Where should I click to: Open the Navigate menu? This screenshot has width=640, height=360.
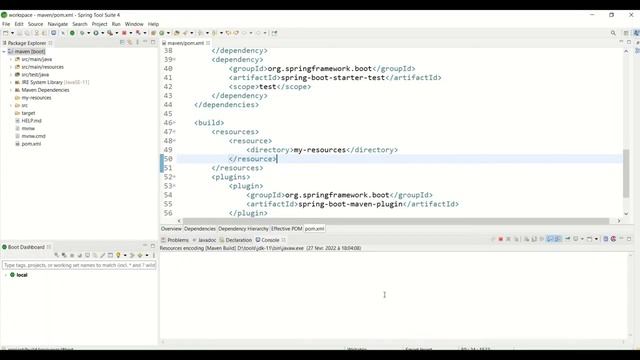tap(58, 24)
